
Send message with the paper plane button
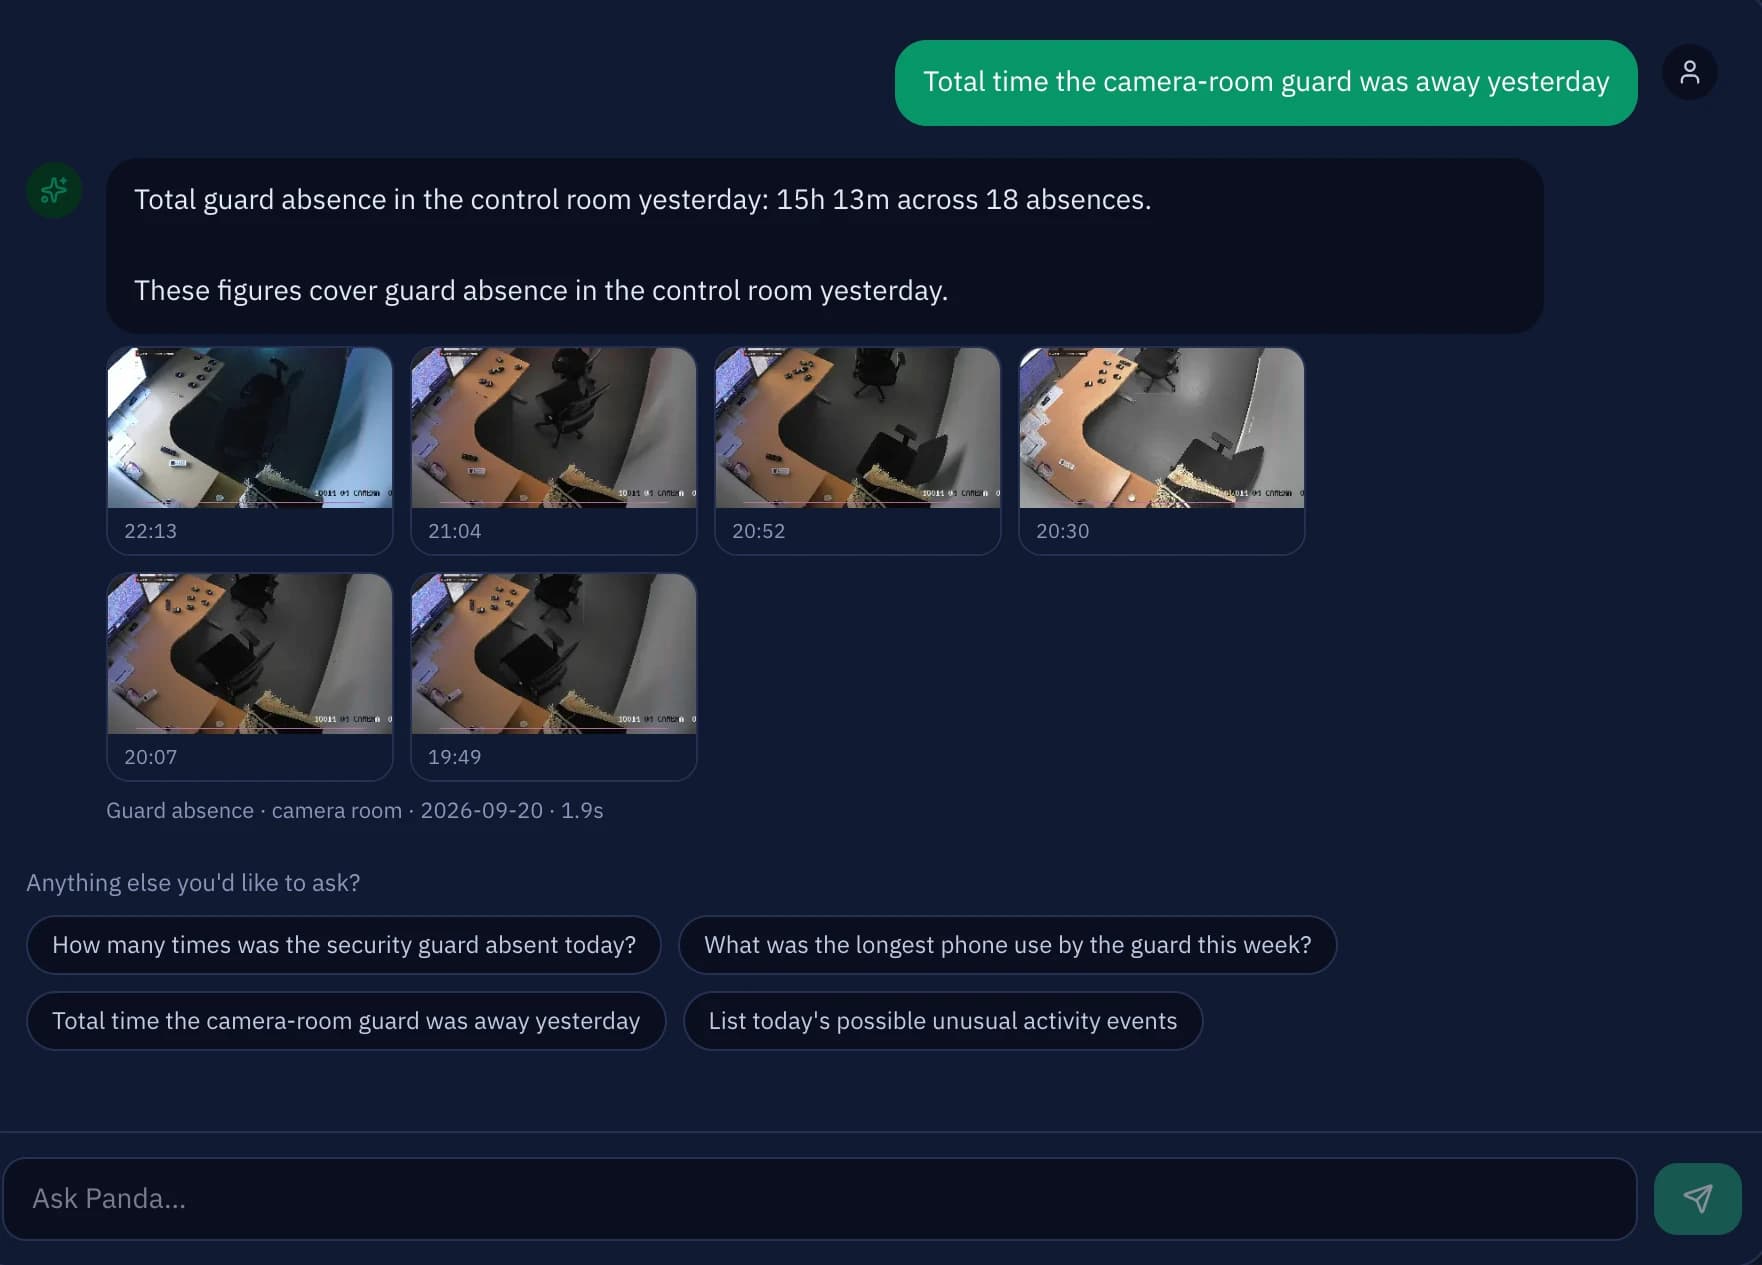(1697, 1198)
